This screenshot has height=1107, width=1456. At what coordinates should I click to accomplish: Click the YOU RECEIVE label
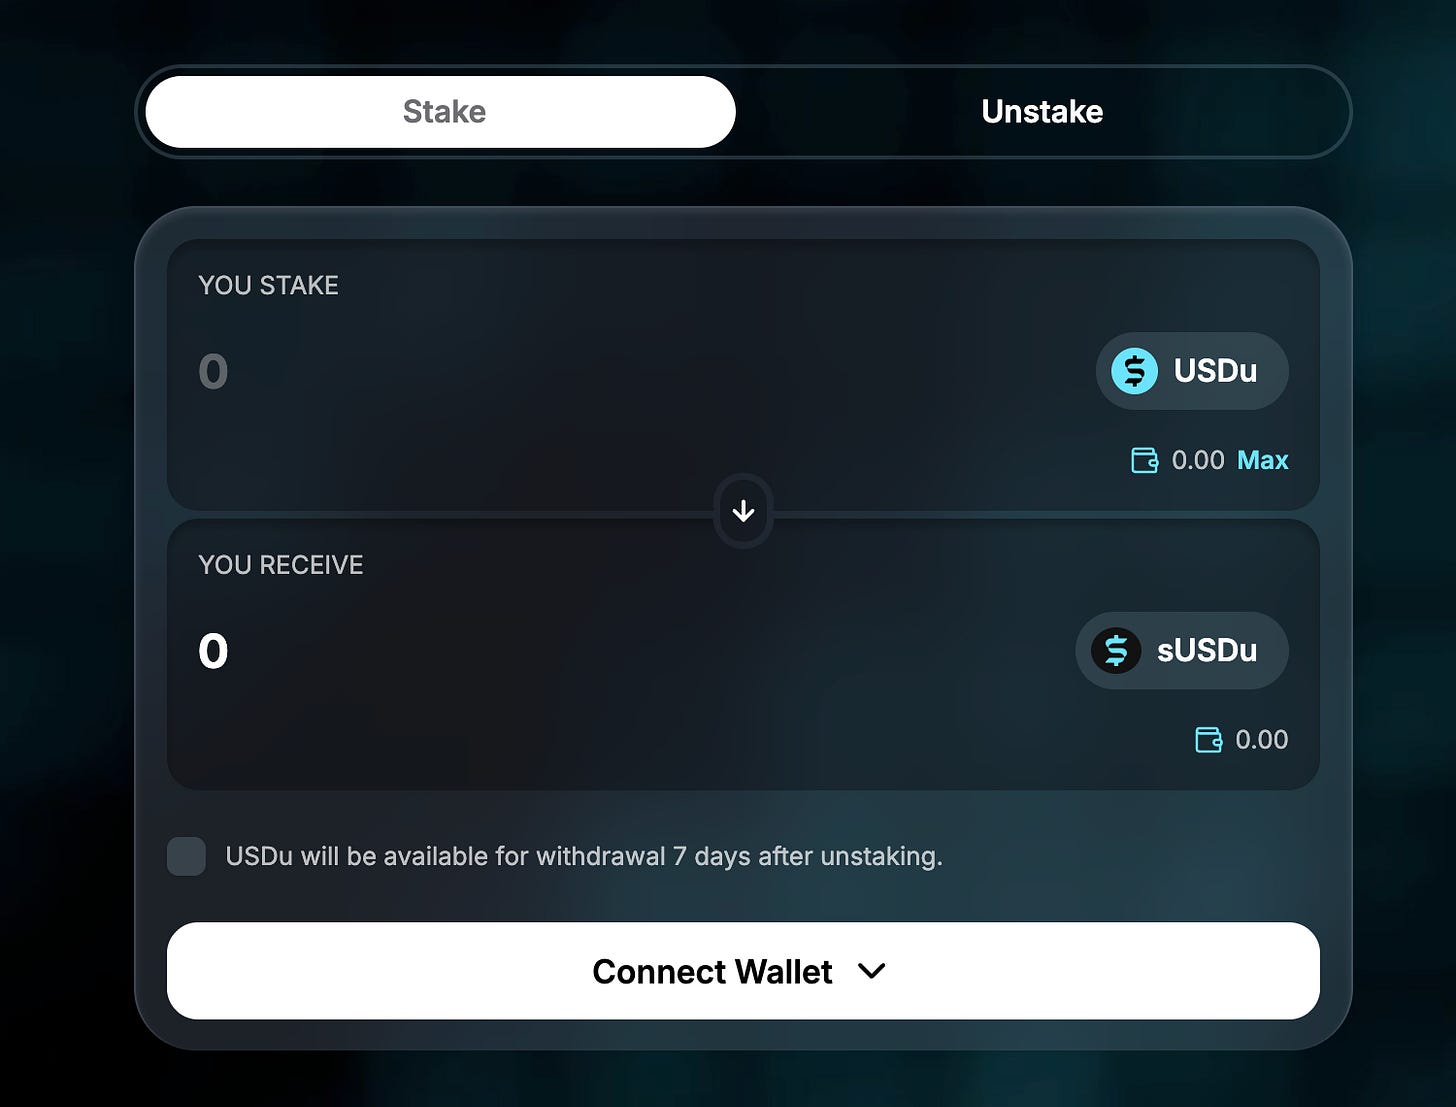[281, 565]
